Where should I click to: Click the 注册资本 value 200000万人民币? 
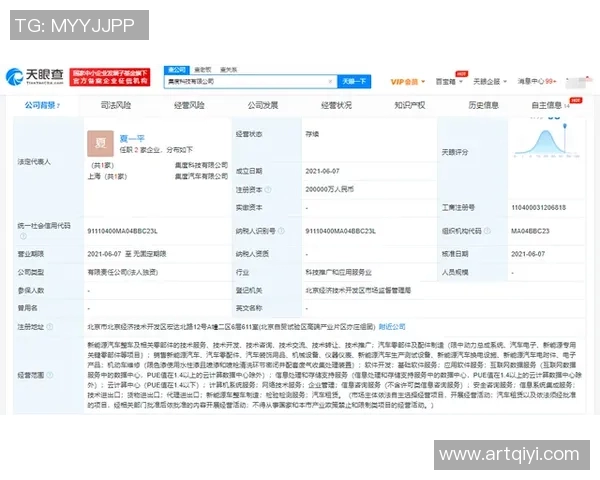(x=329, y=189)
